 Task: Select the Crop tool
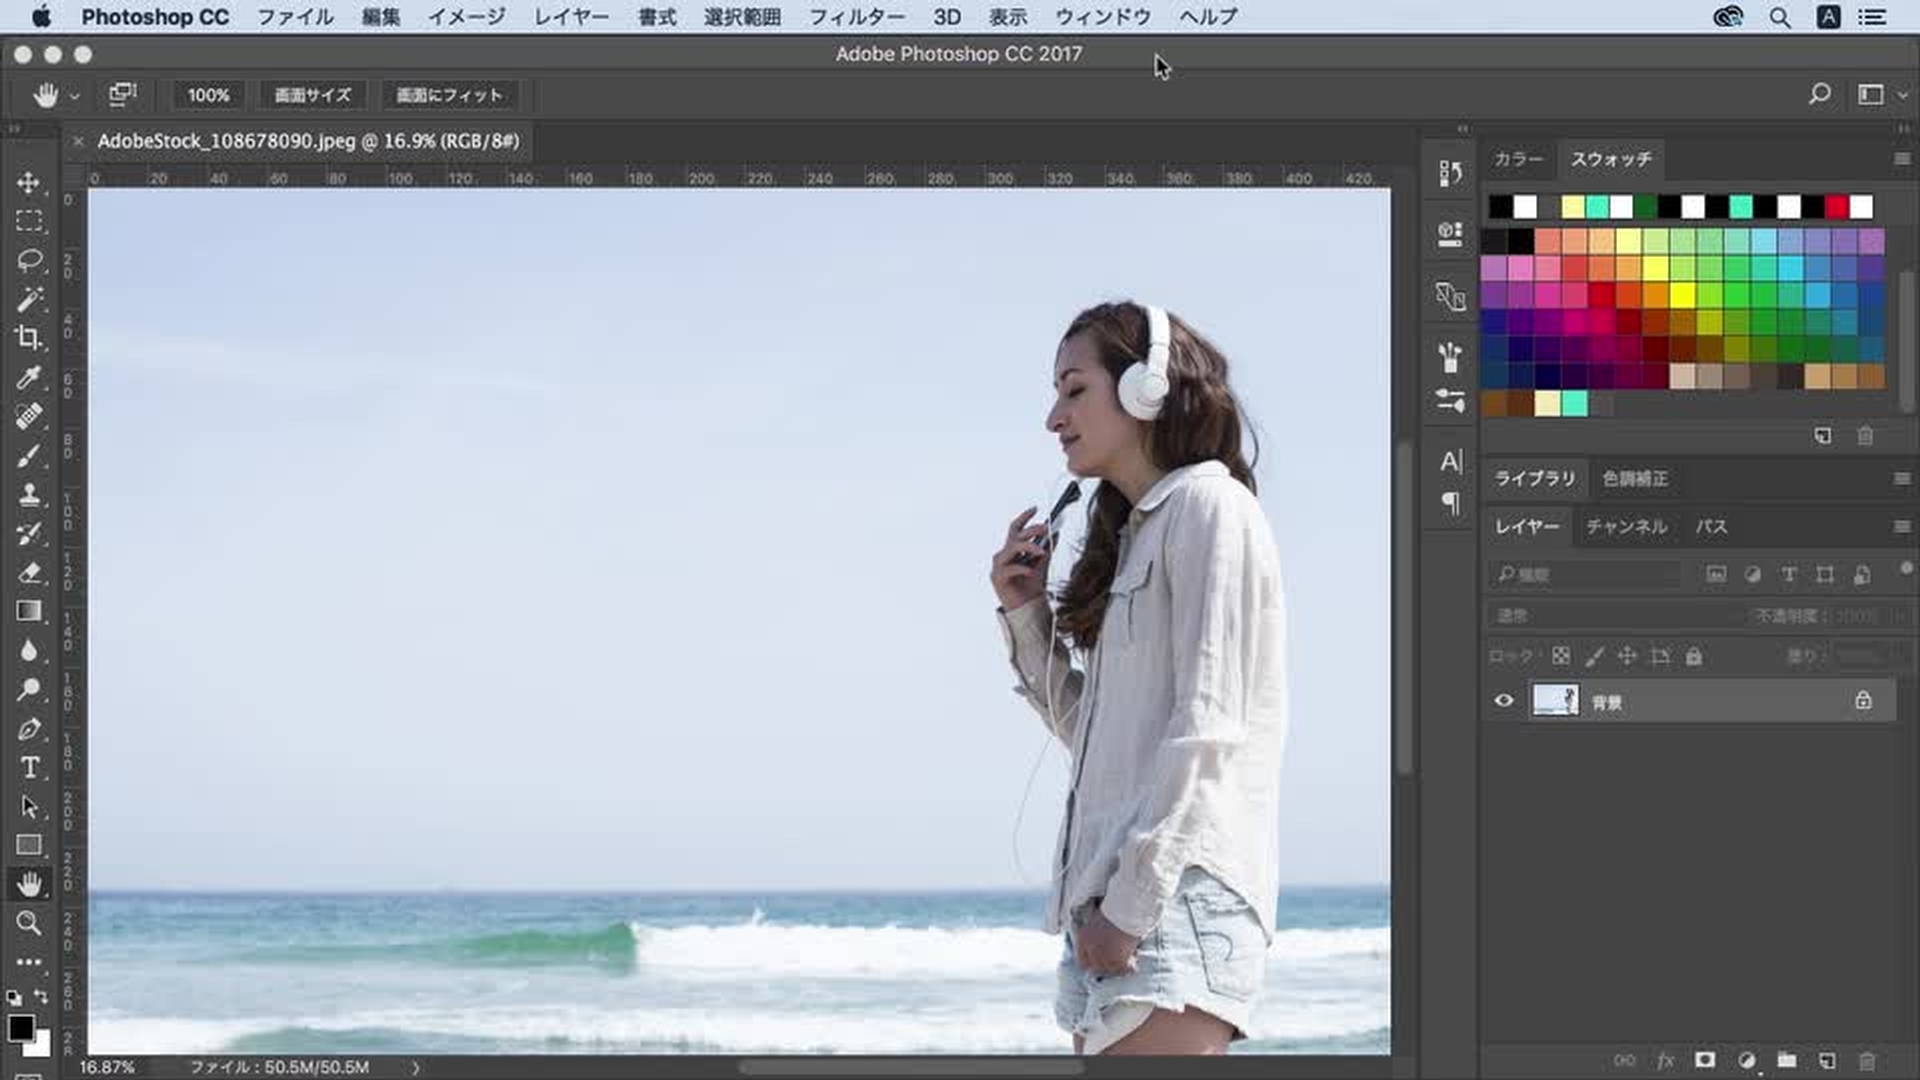click(28, 338)
